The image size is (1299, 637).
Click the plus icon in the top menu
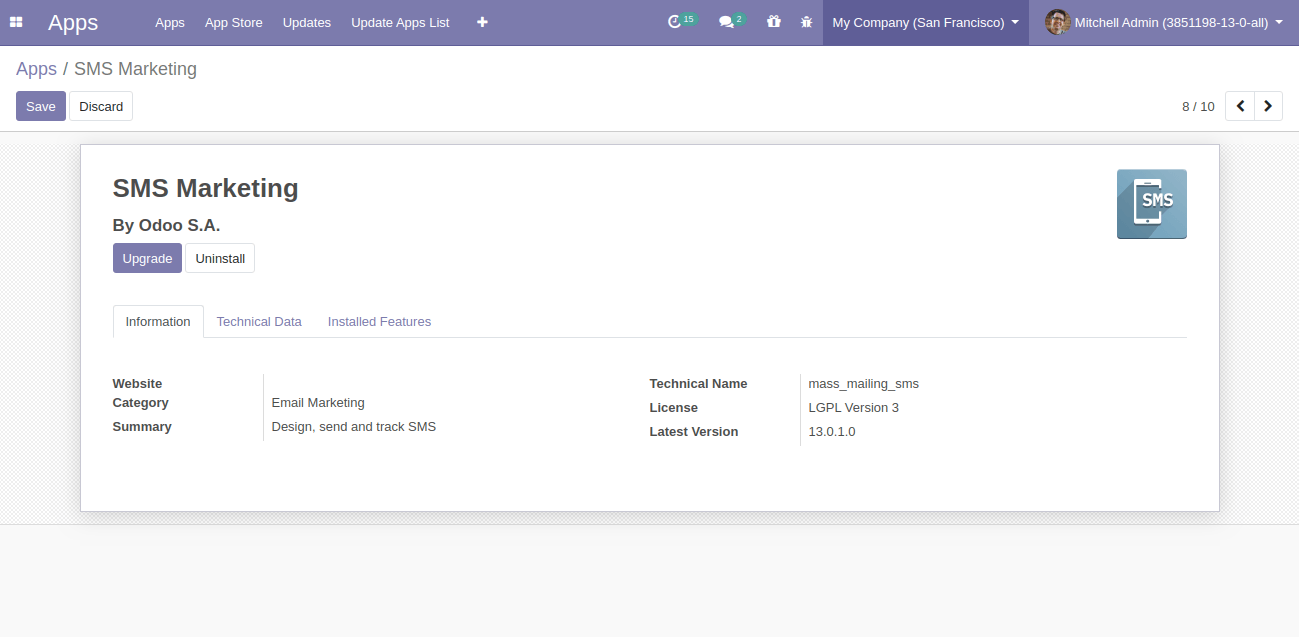click(x=482, y=22)
